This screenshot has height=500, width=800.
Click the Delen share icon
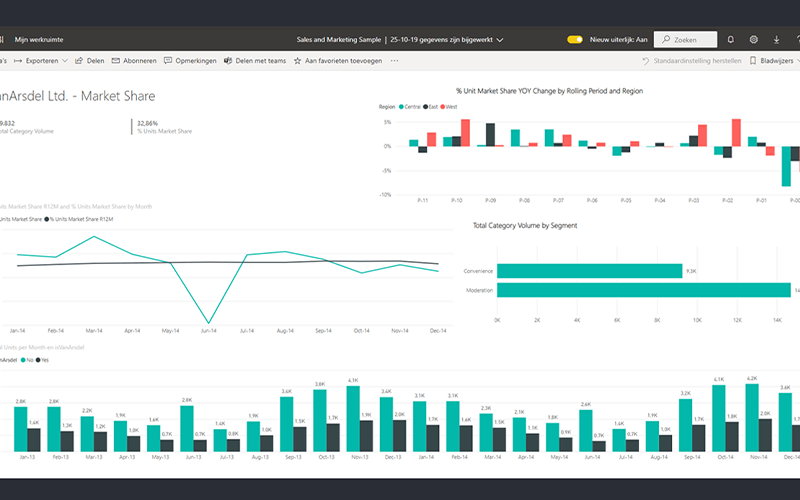(x=79, y=60)
